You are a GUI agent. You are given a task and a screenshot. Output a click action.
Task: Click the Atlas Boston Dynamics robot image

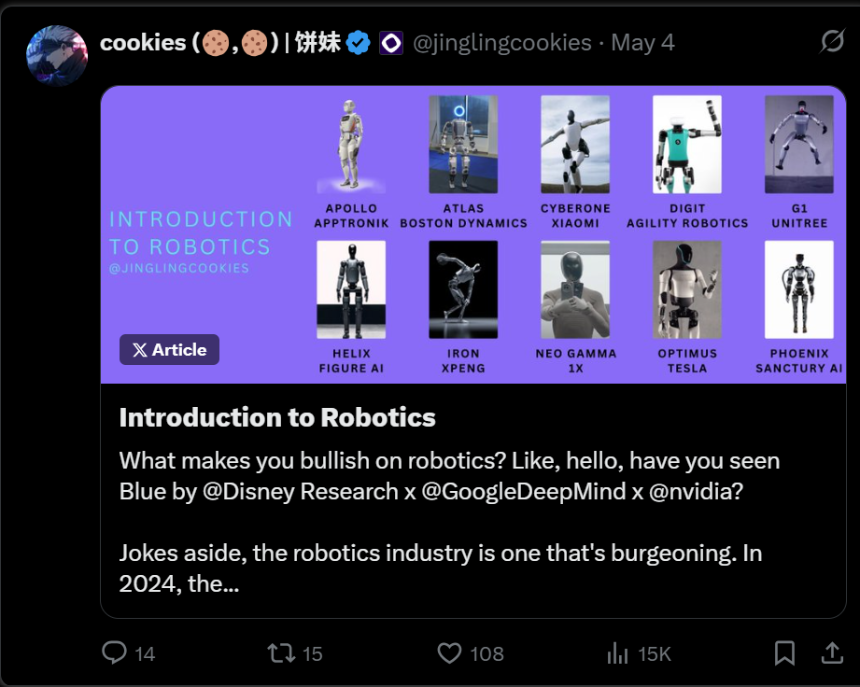463,145
